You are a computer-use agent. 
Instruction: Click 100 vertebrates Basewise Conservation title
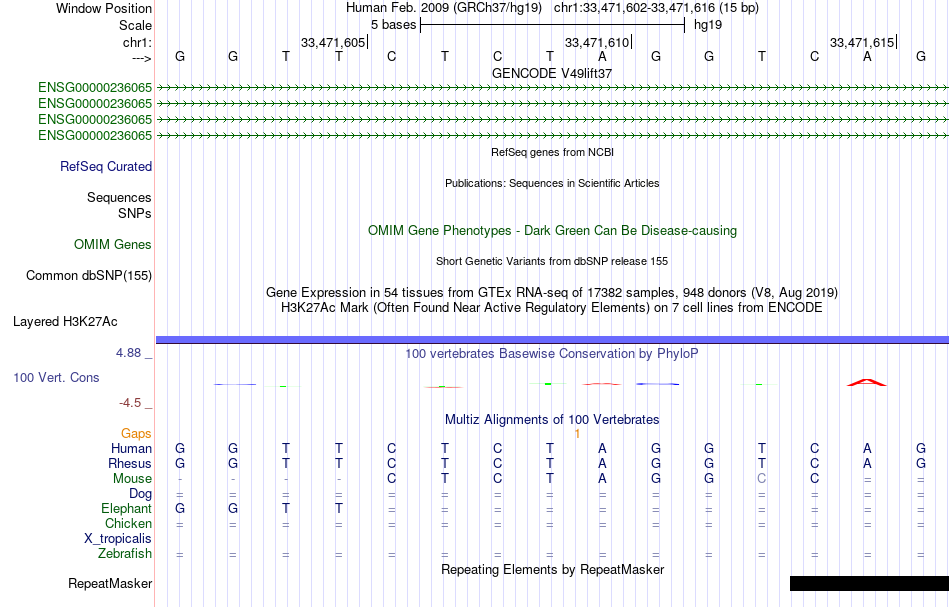[x=552, y=353]
